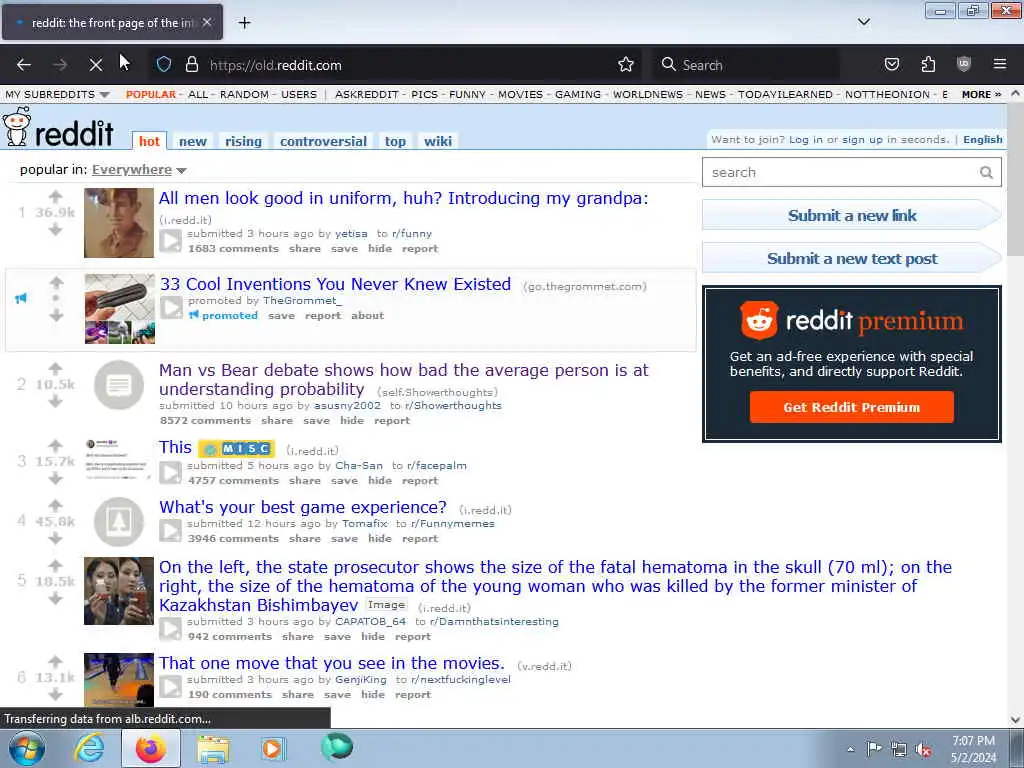This screenshot has height=768, width=1024.
Task: Open WORLDNEWS in the top bar
Action: click(648, 95)
